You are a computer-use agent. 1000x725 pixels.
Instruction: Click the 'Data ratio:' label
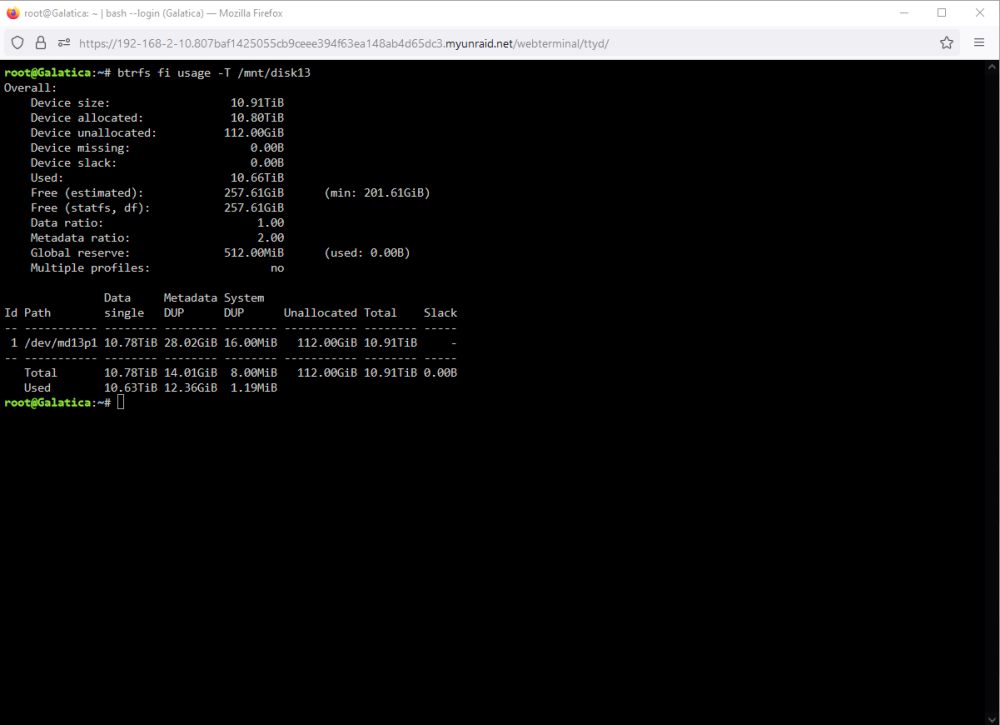point(66,223)
